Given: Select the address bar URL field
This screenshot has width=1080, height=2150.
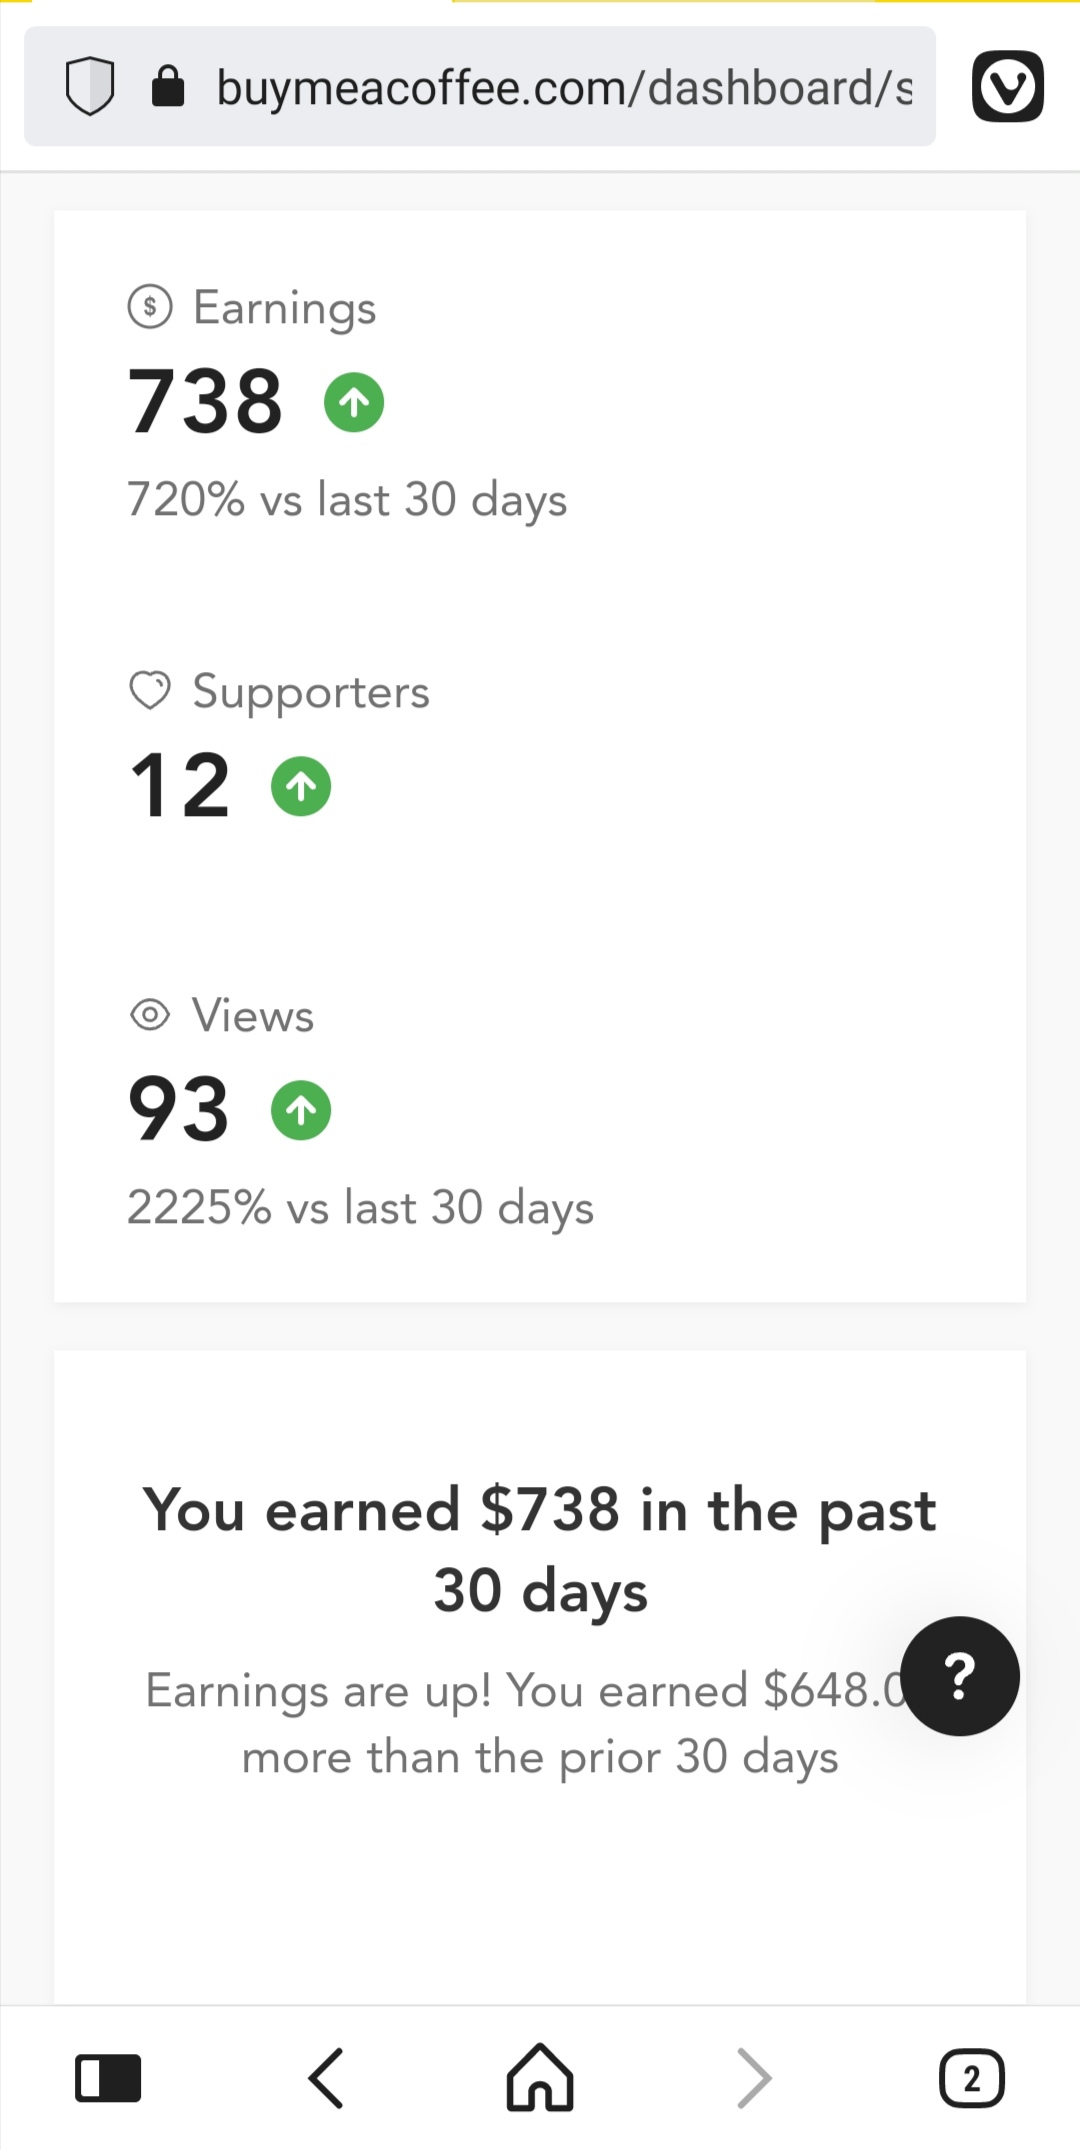Looking at the screenshot, I should tap(564, 87).
